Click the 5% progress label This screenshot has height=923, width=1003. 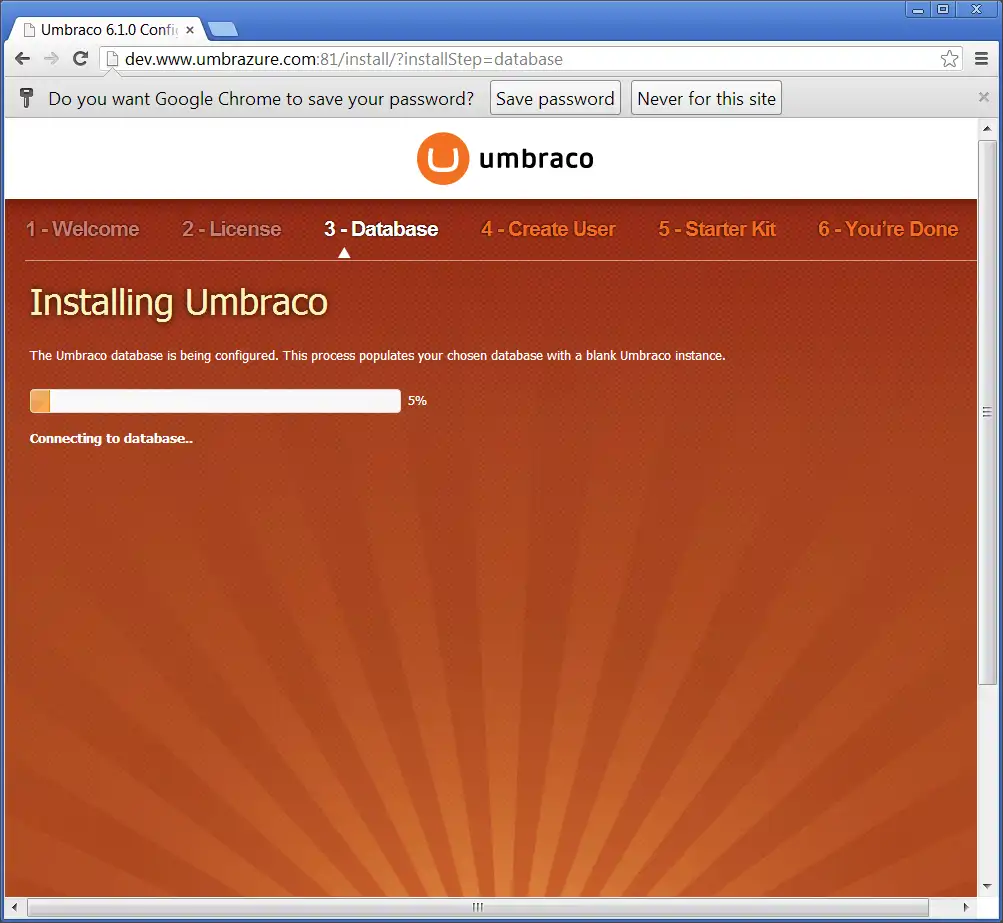[417, 400]
